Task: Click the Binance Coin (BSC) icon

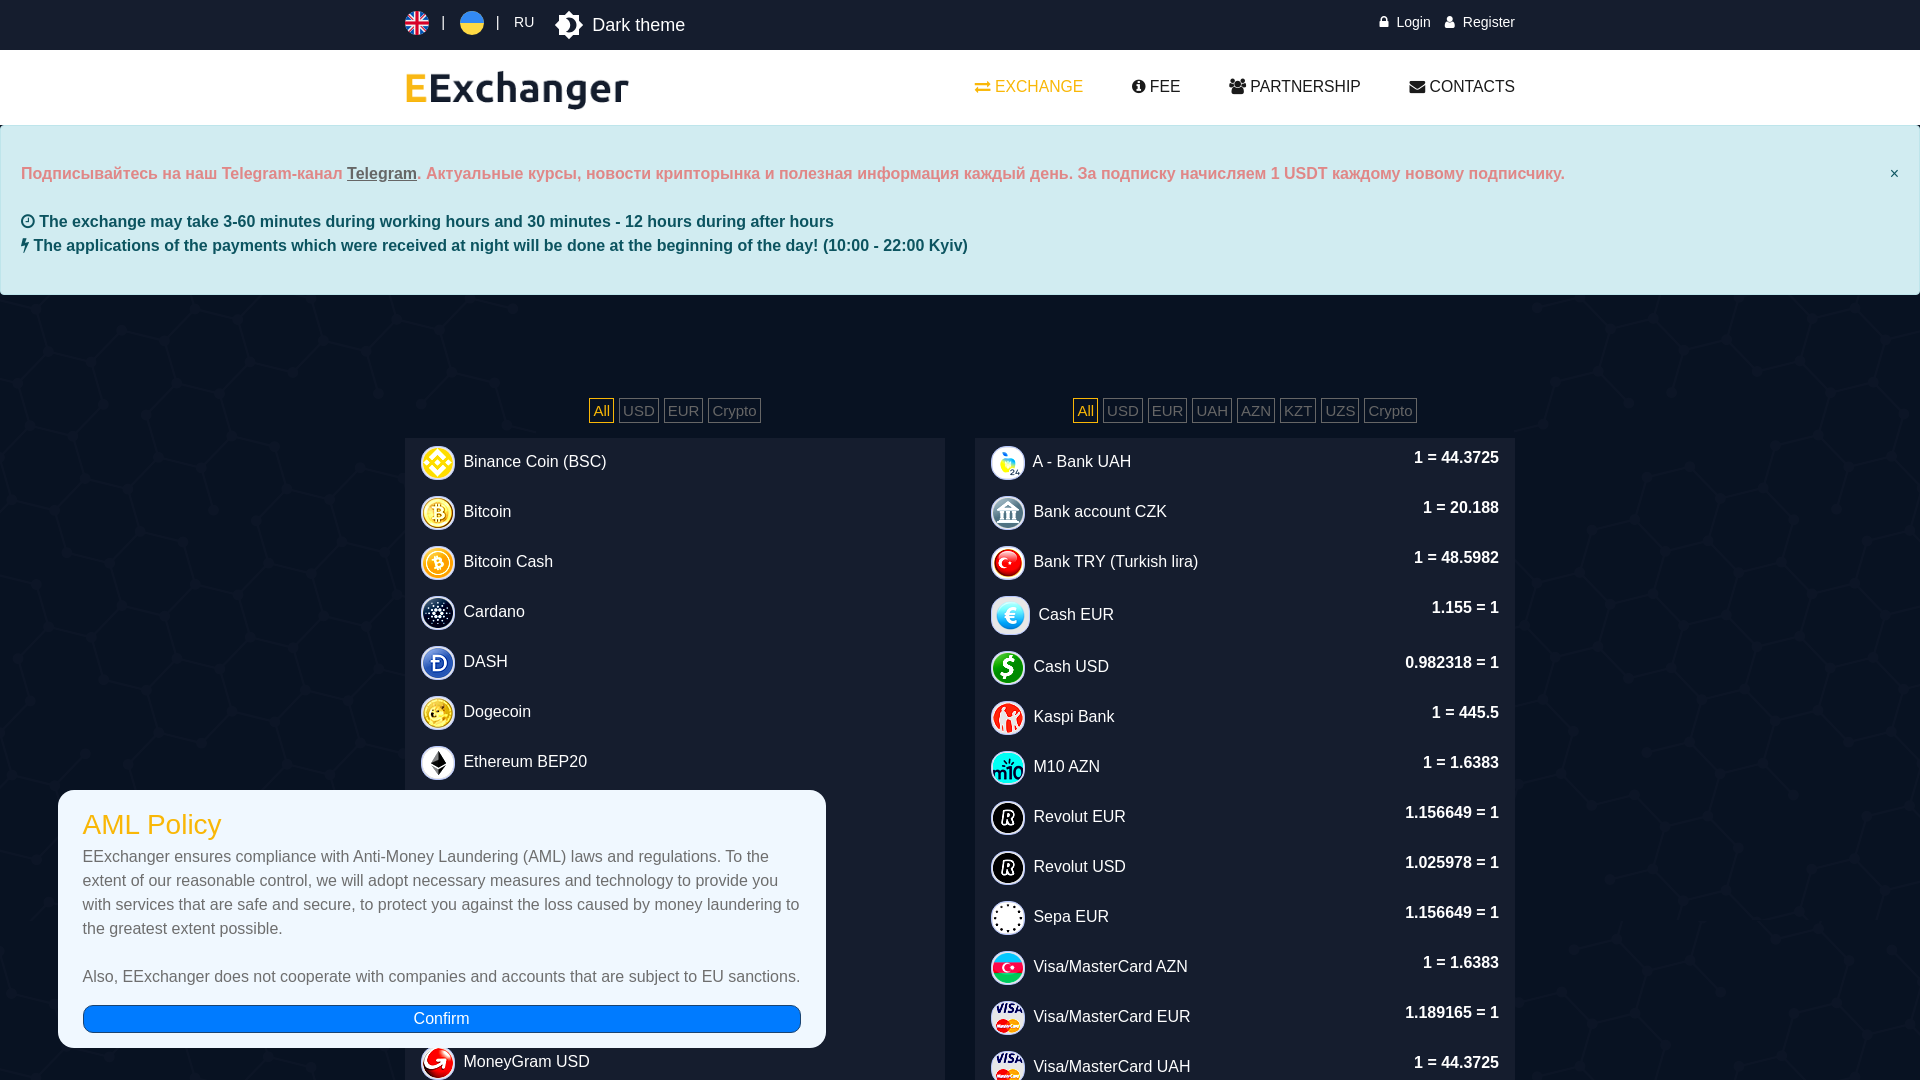Action: [438, 463]
